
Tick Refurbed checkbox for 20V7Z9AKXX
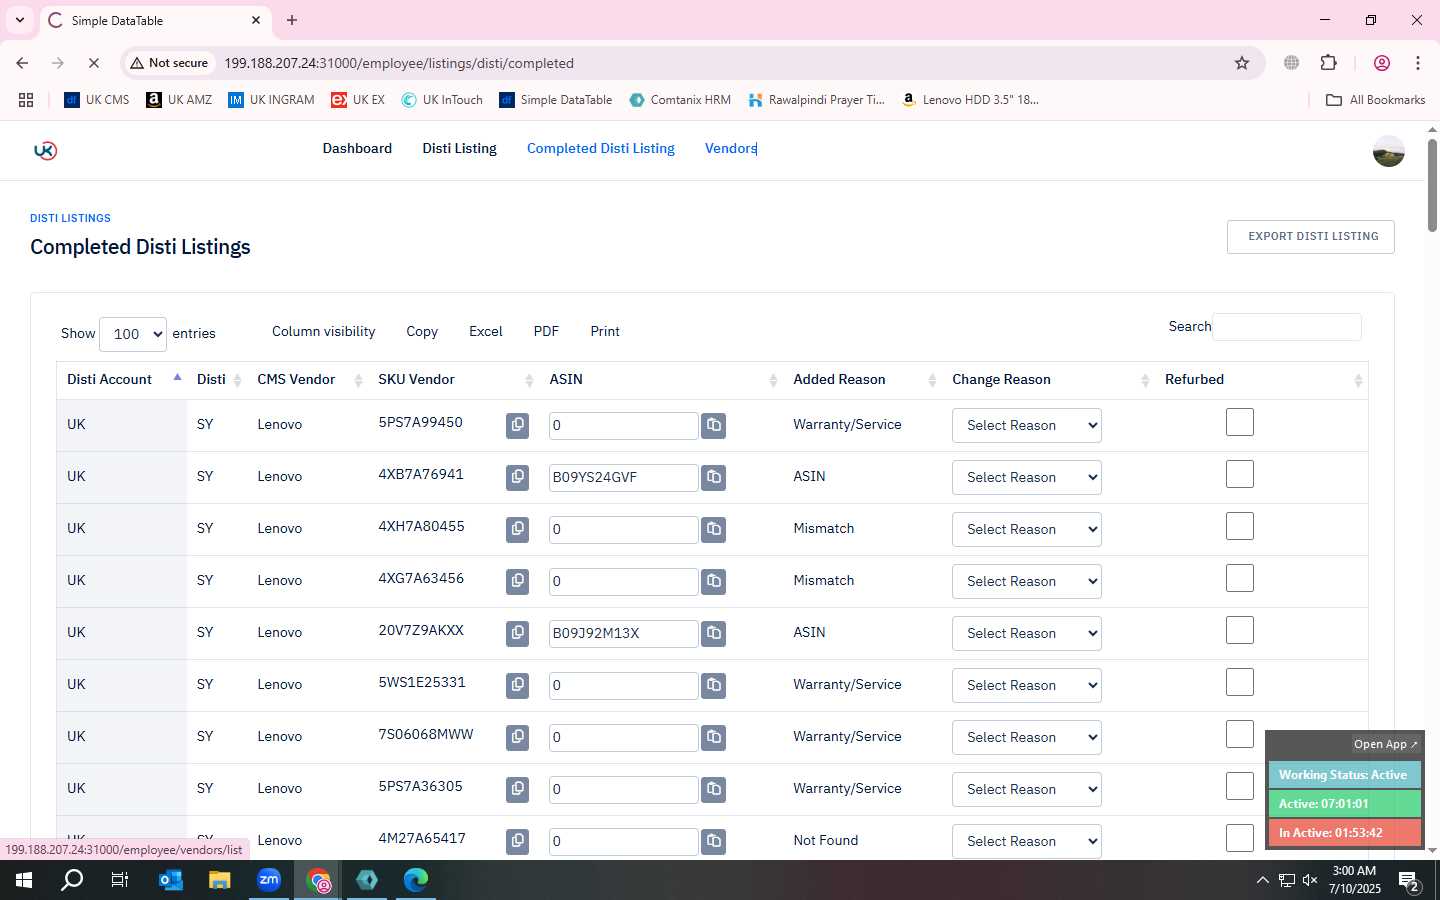(x=1239, y=630)
